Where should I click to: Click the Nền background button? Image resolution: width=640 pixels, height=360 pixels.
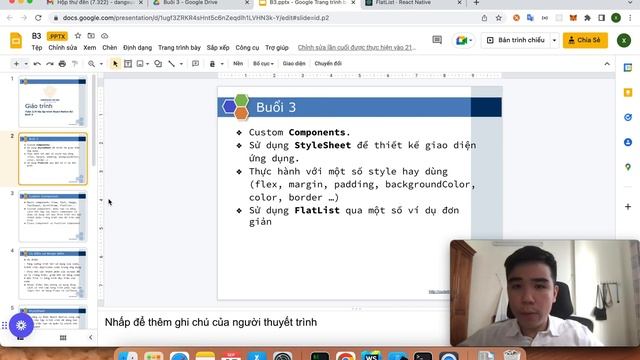click(238, 64)
